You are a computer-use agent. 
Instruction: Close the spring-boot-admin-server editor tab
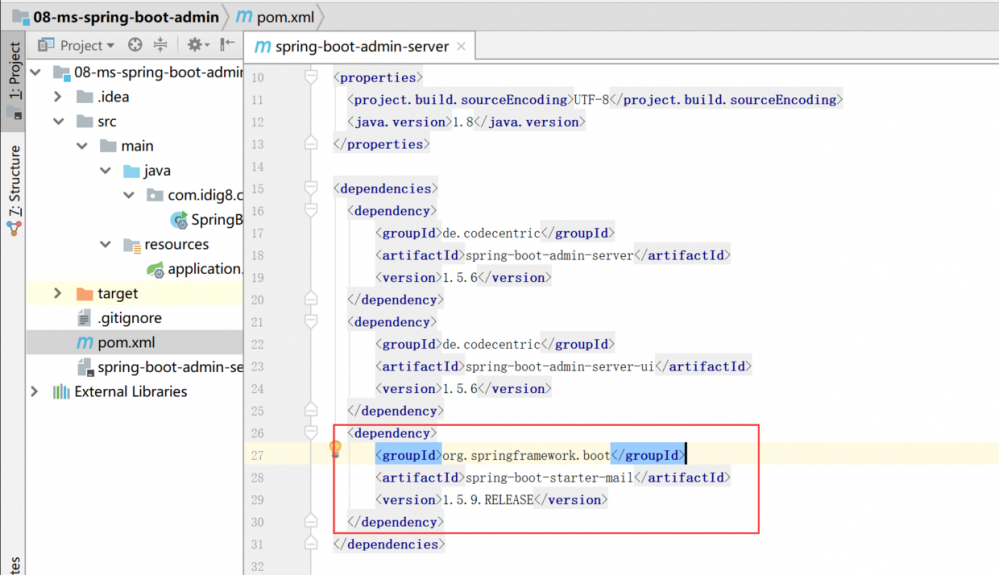click(461, 46)
